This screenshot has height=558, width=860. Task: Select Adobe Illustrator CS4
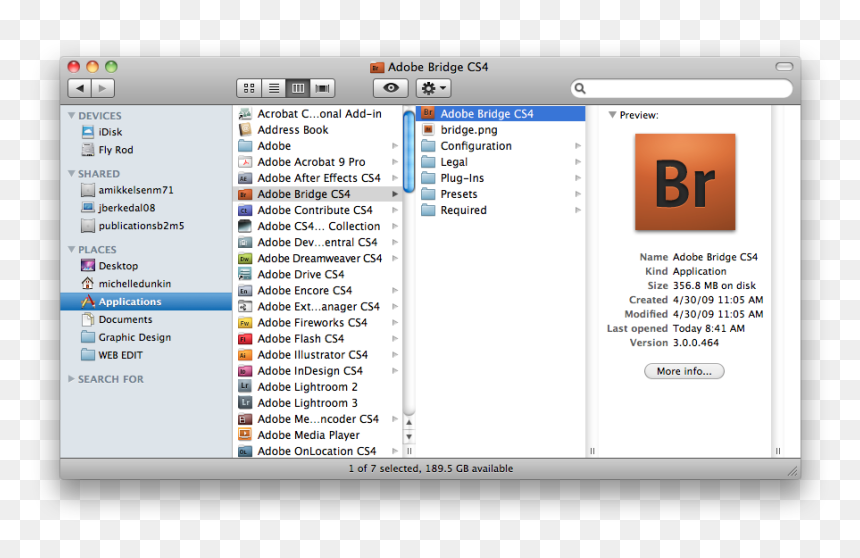[318, 354]
